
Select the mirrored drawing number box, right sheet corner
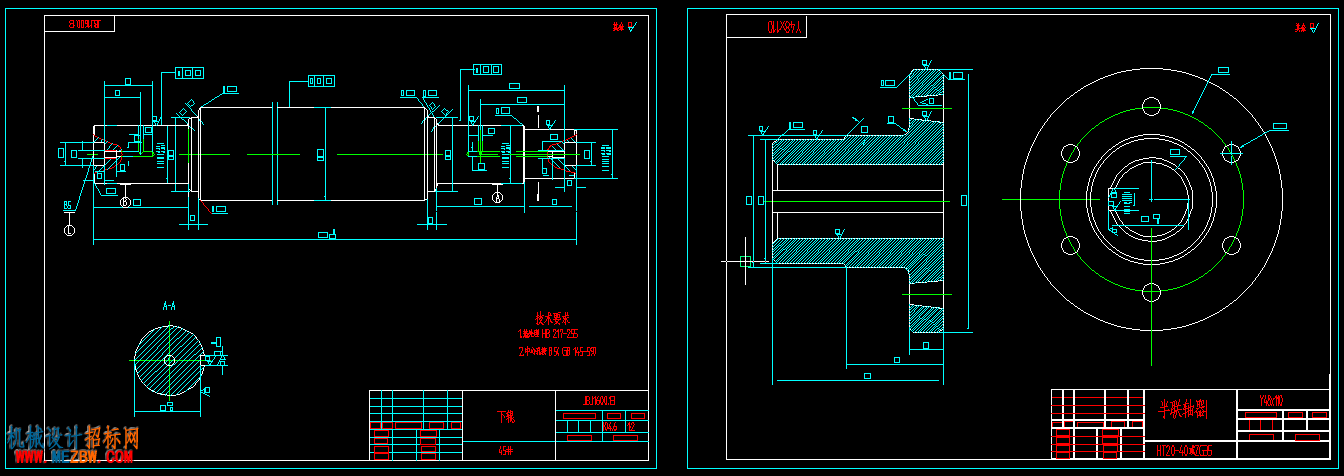767,27
